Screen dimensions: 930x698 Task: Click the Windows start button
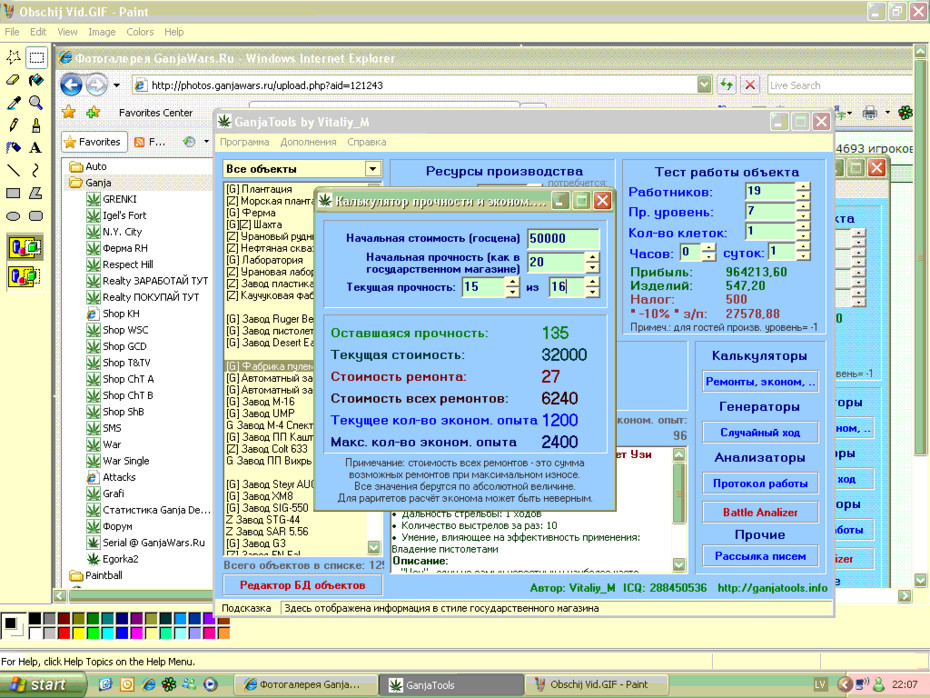[40, 684]
